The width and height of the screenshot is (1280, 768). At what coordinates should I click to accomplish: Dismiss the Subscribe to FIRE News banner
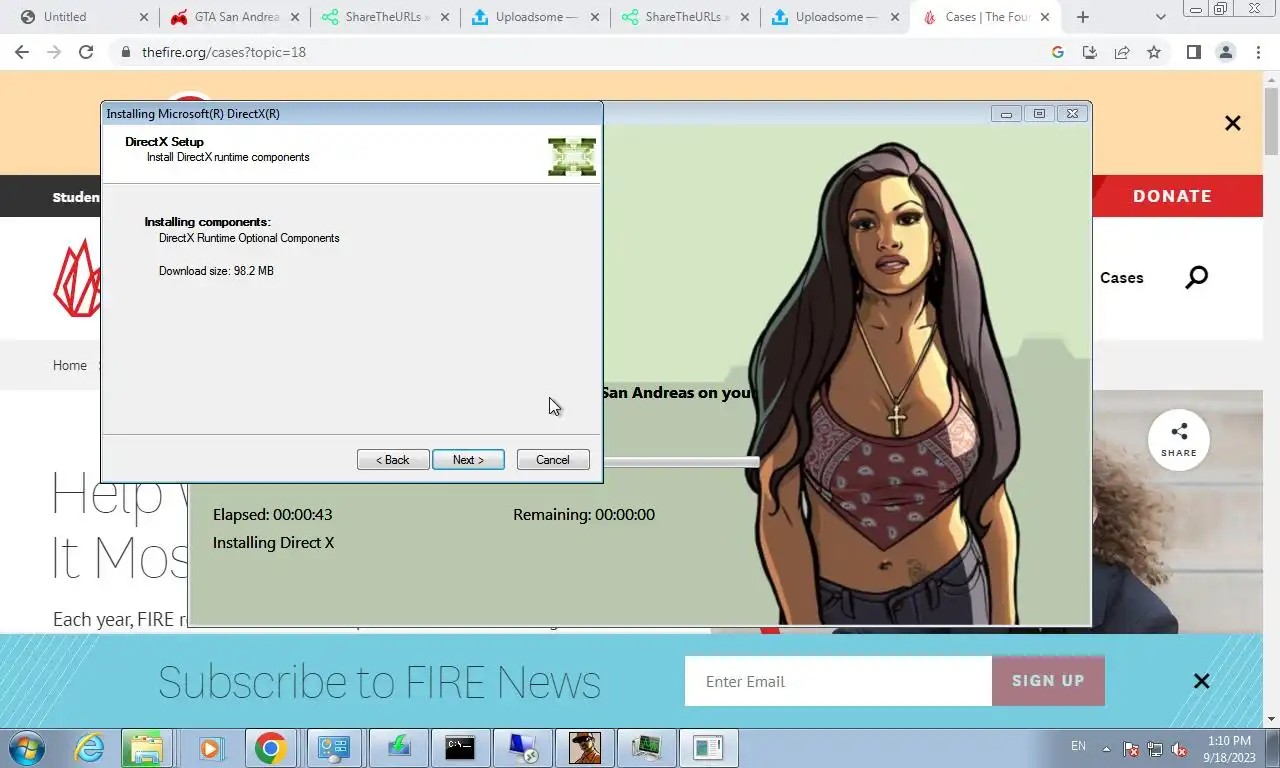(x=1201, y=681)
